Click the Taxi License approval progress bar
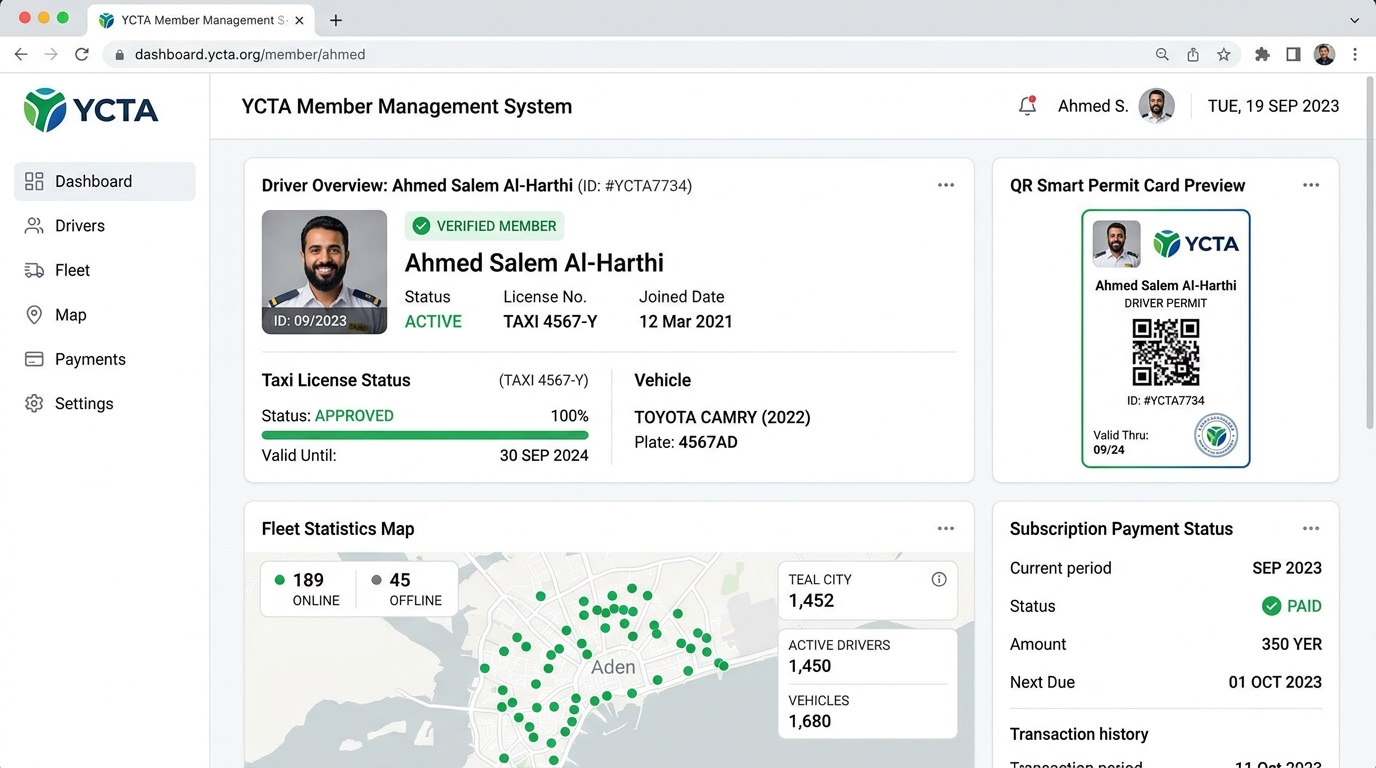 [425, 435]
